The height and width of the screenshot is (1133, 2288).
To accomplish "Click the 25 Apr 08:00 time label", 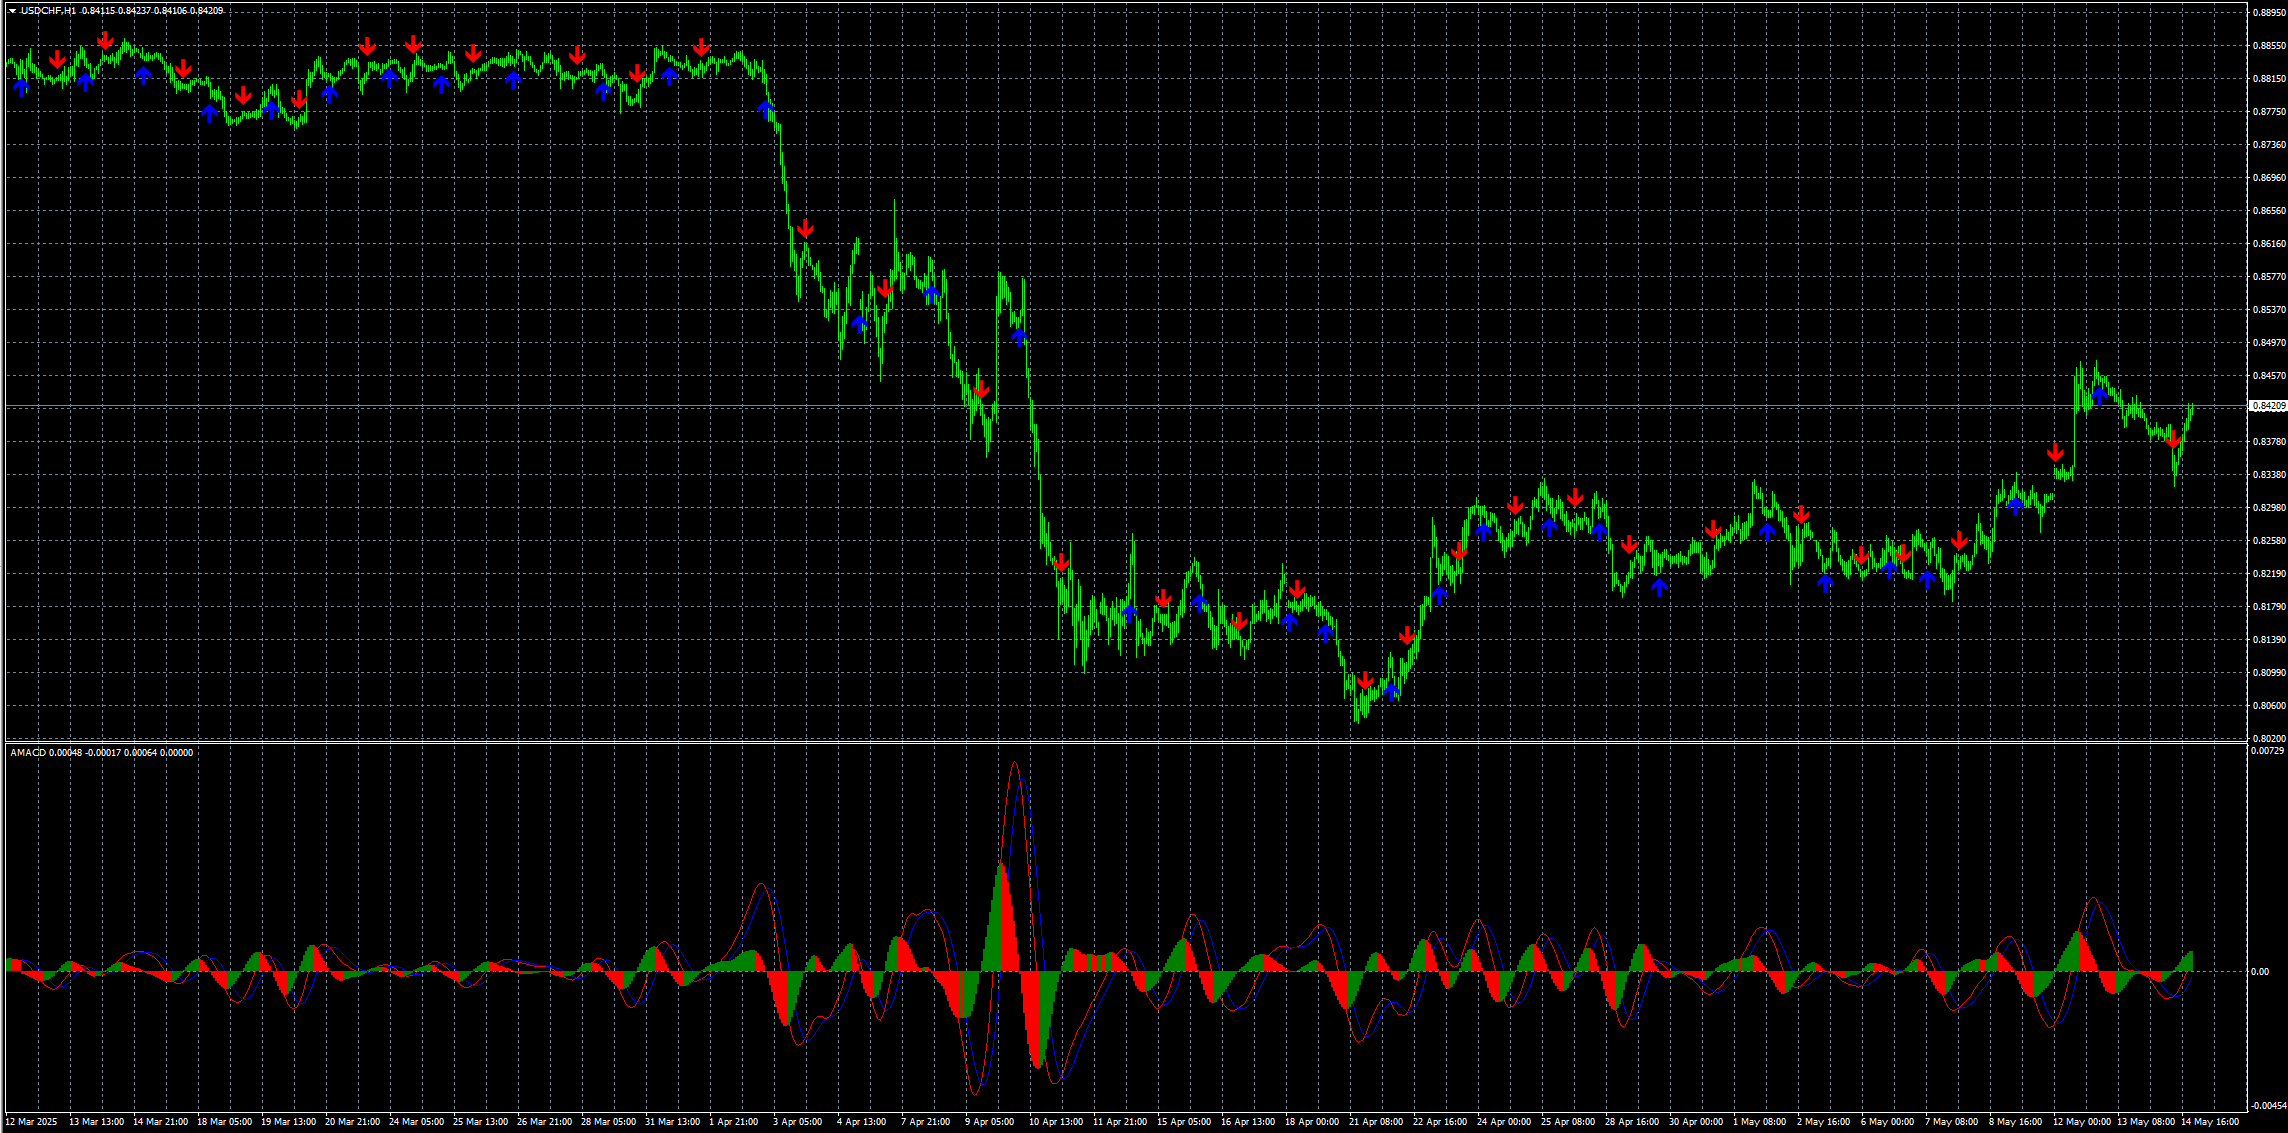I will pyautogui.click(x=1568, y=1121).
